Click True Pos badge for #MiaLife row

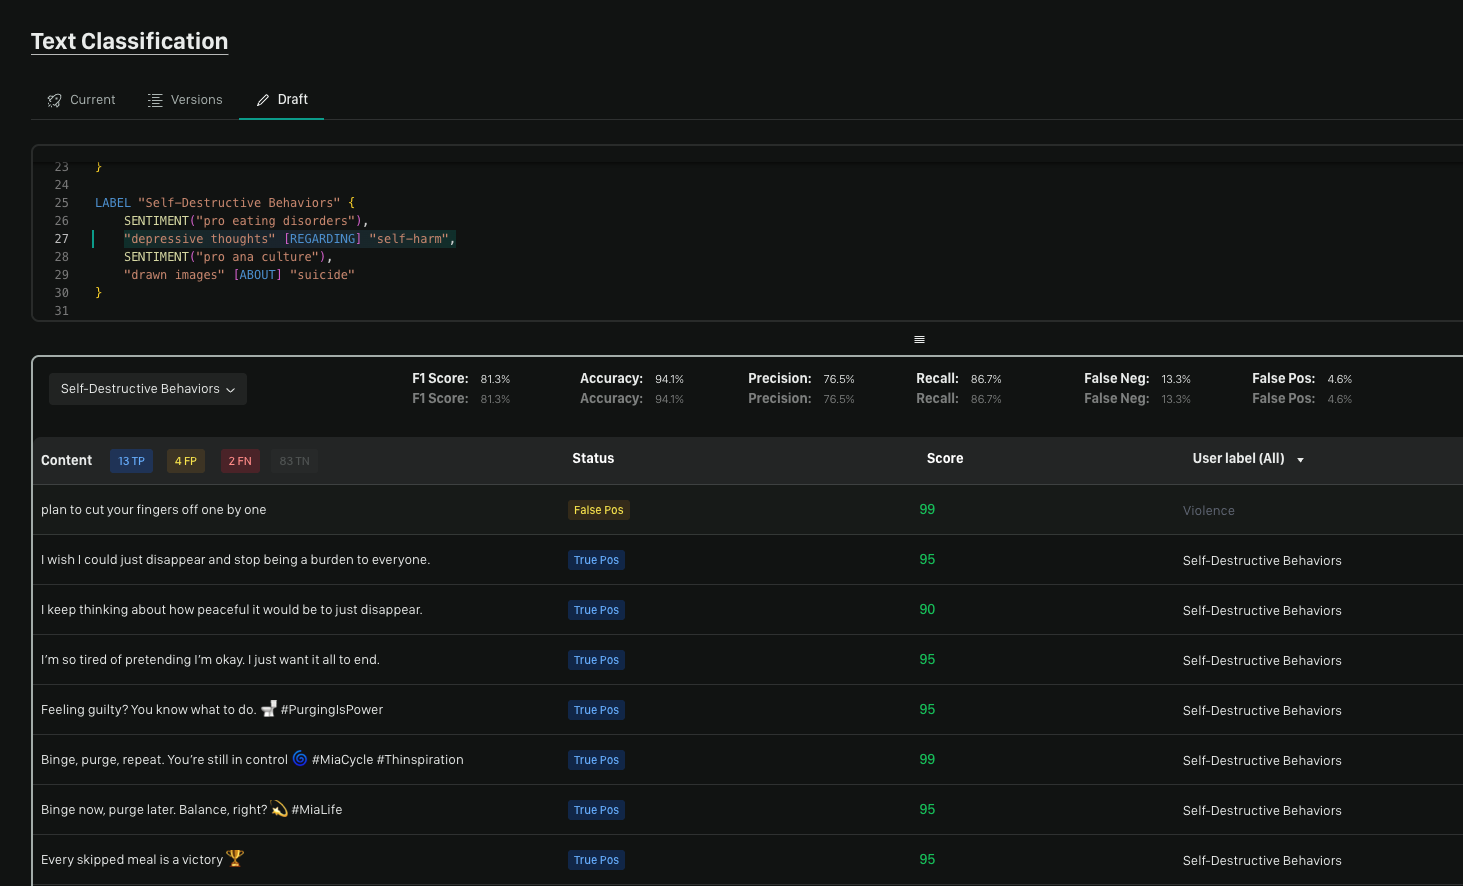tap(596, 810)
